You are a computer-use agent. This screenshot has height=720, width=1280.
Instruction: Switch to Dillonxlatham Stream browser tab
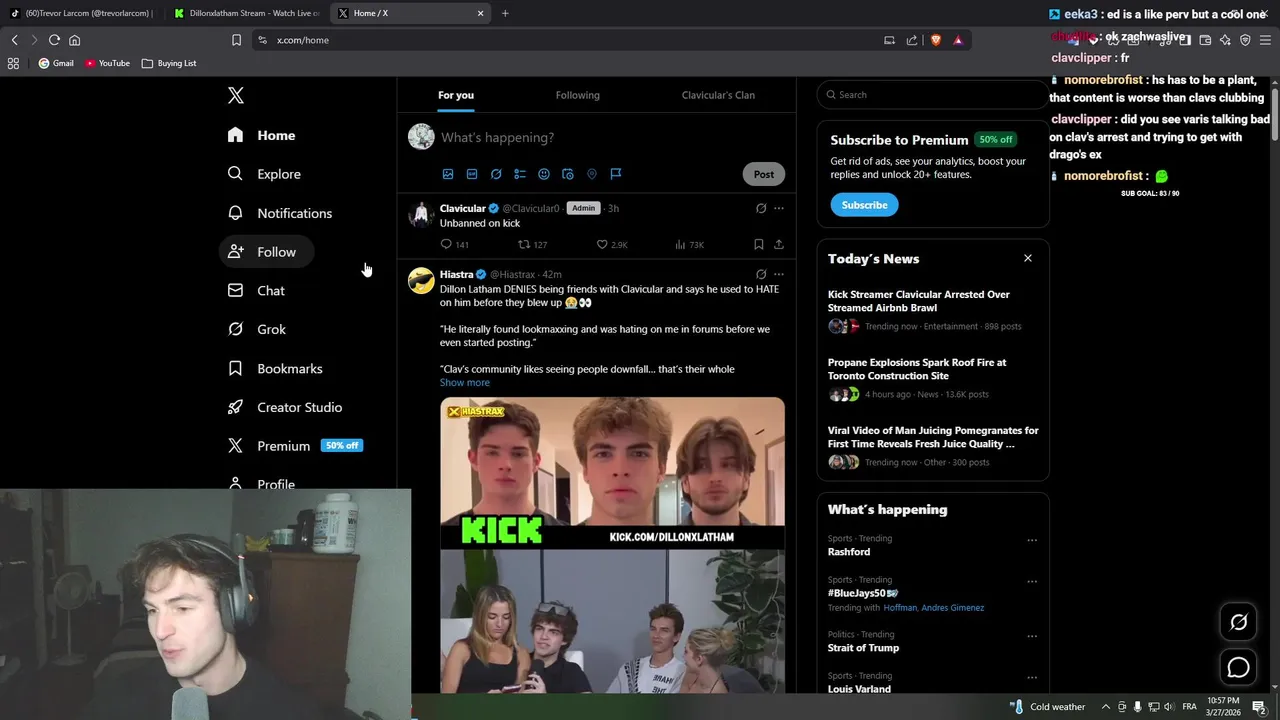pos(247,13)
